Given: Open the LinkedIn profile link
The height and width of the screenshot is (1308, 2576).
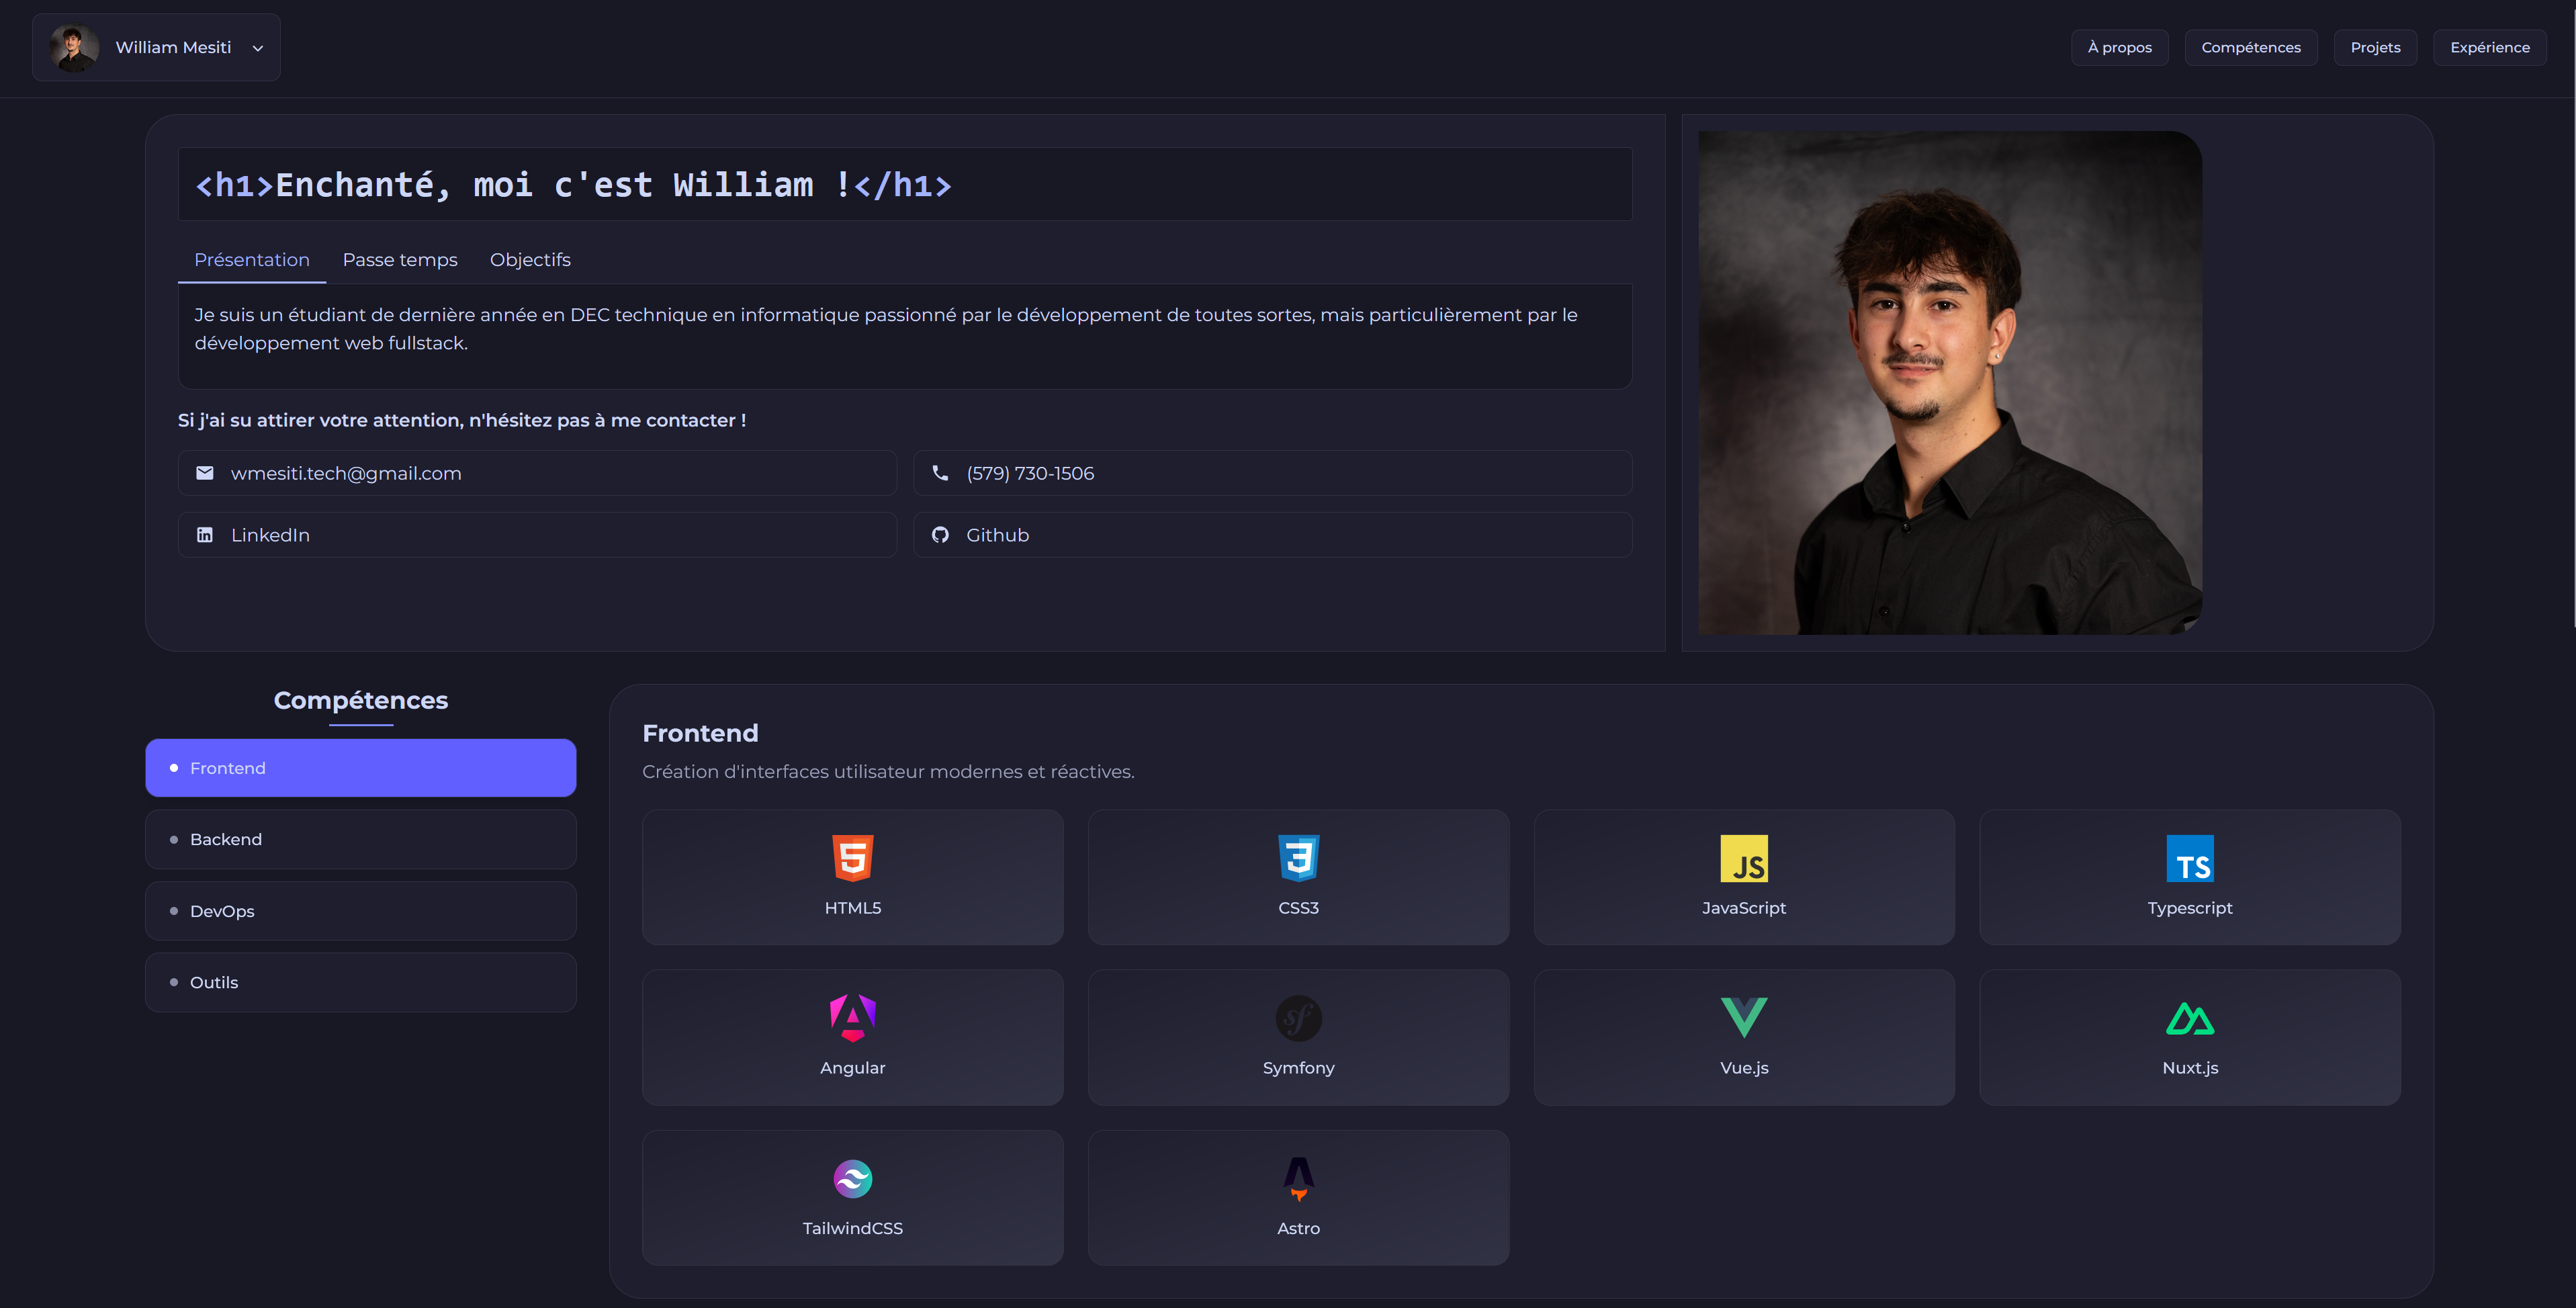Looking at the screenshot, I should click(x=537, y=535).
